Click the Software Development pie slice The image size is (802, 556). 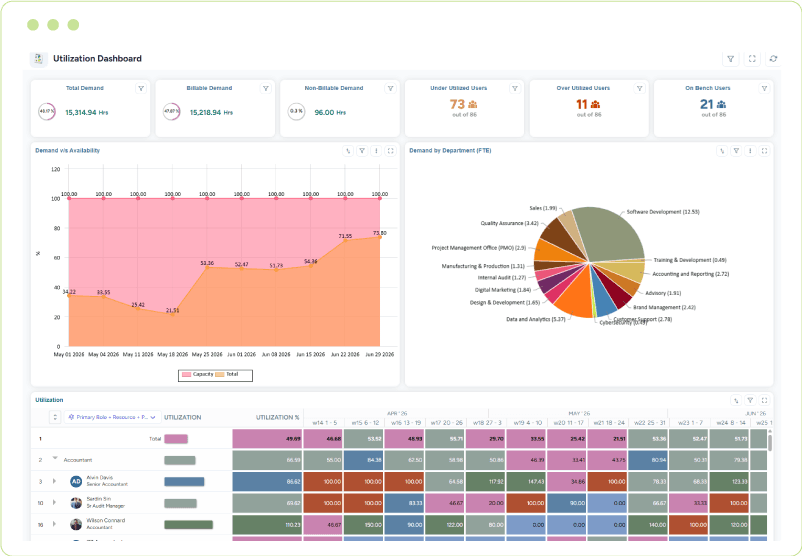610,233
